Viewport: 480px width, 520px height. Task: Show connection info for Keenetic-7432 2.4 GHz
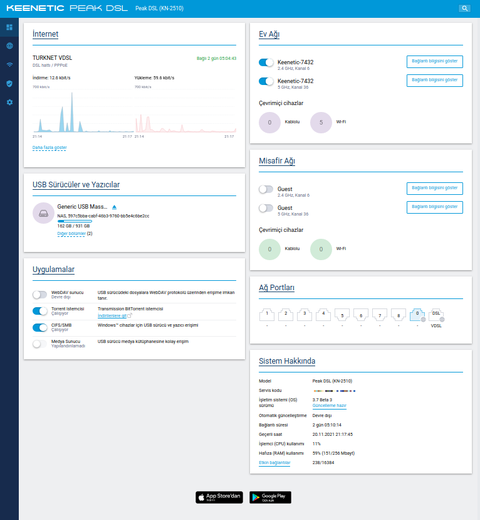(x=435, y=61)
